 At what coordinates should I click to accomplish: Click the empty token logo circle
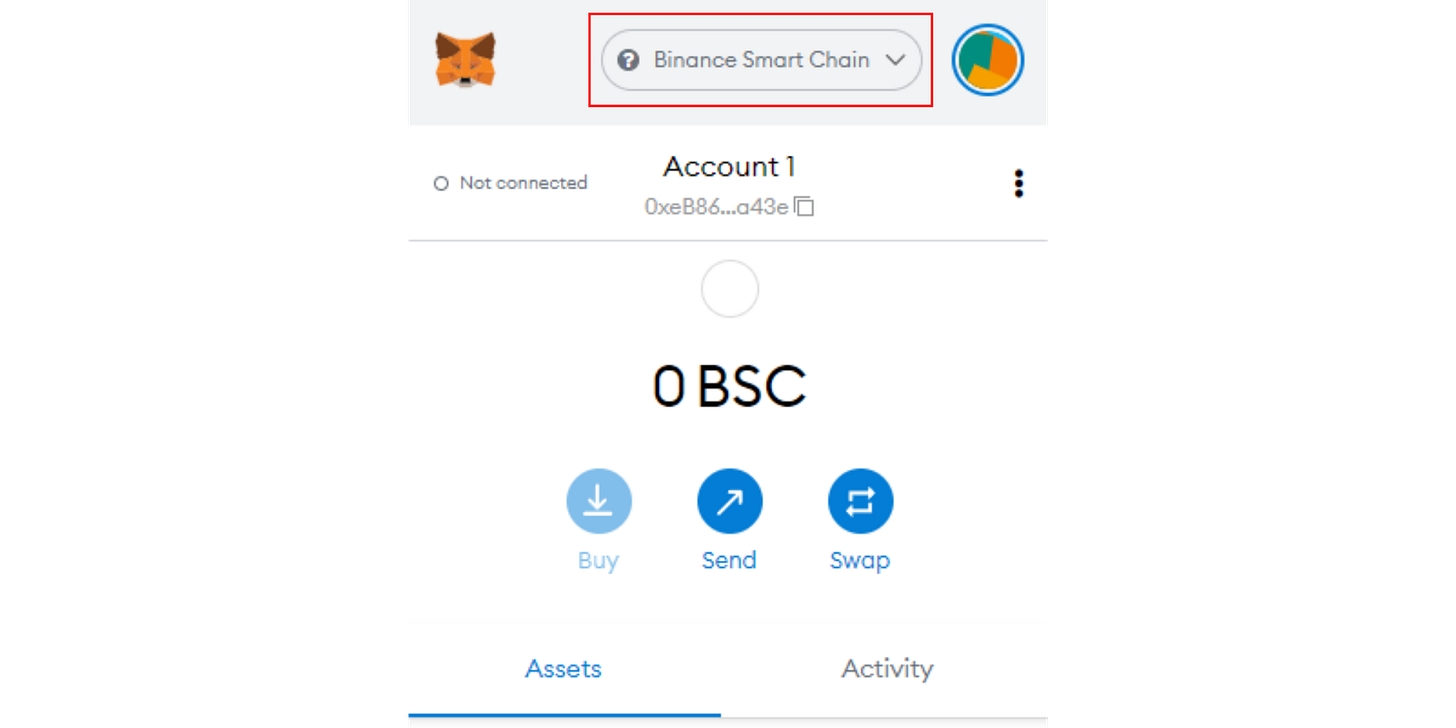tap(730, 289)
